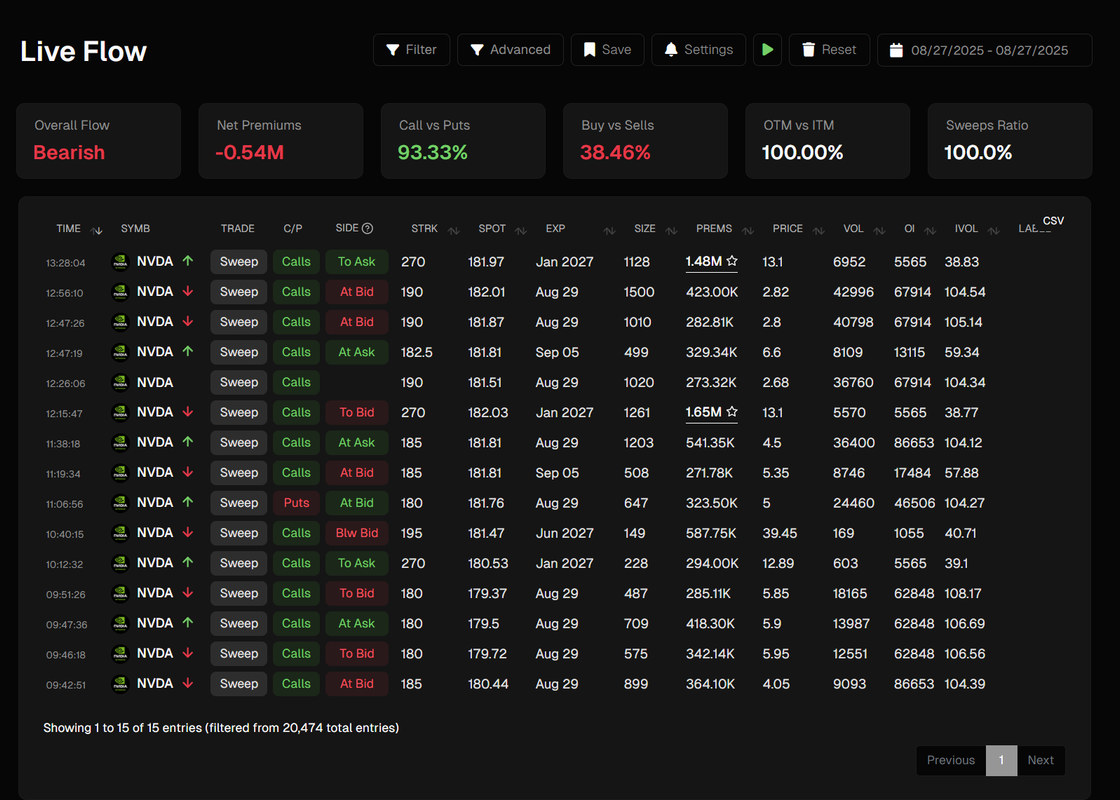Open alert Settings with the bell icon
The width and height of the screenshot is (1120, 800).
pyautogui.click(x=699, y=50)
